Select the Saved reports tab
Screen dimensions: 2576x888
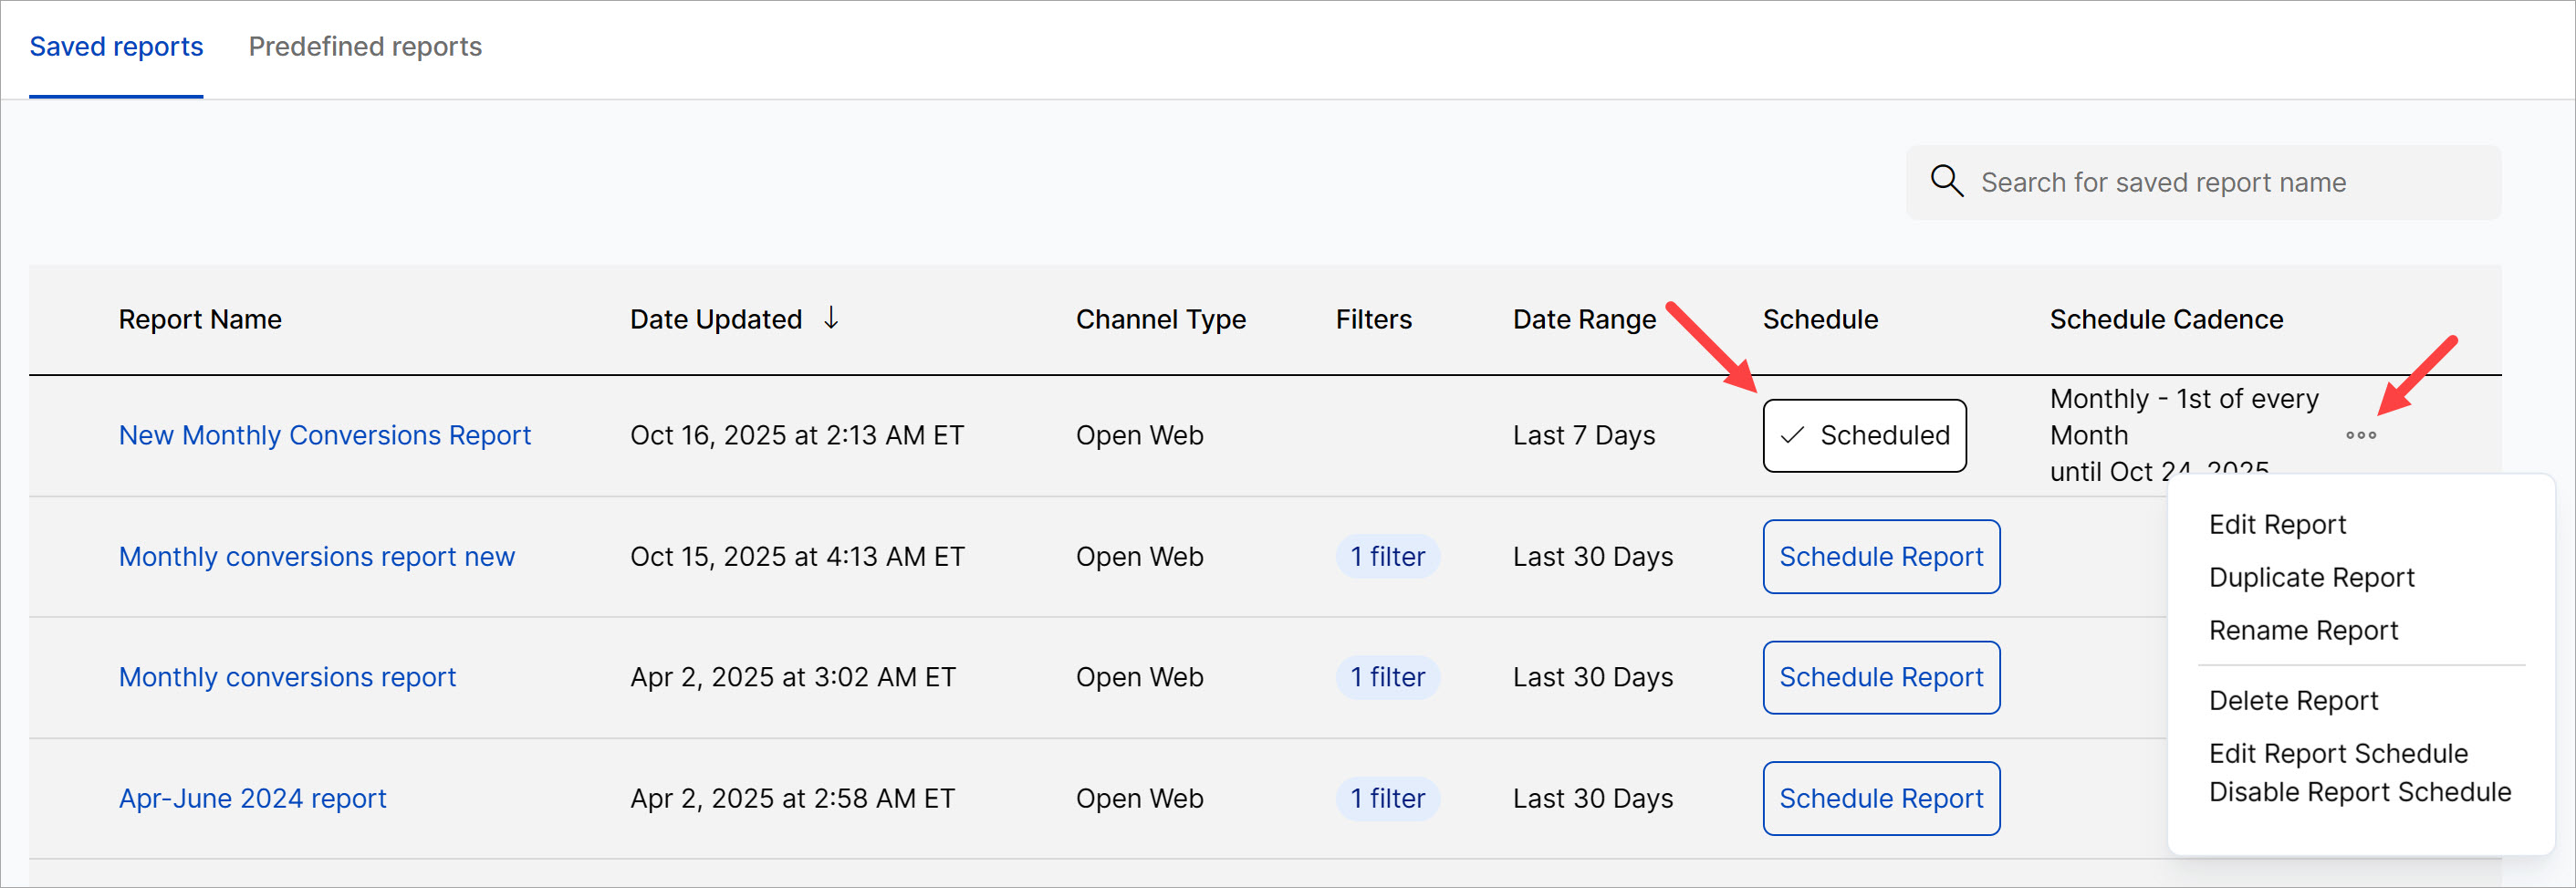pos(116,47)
